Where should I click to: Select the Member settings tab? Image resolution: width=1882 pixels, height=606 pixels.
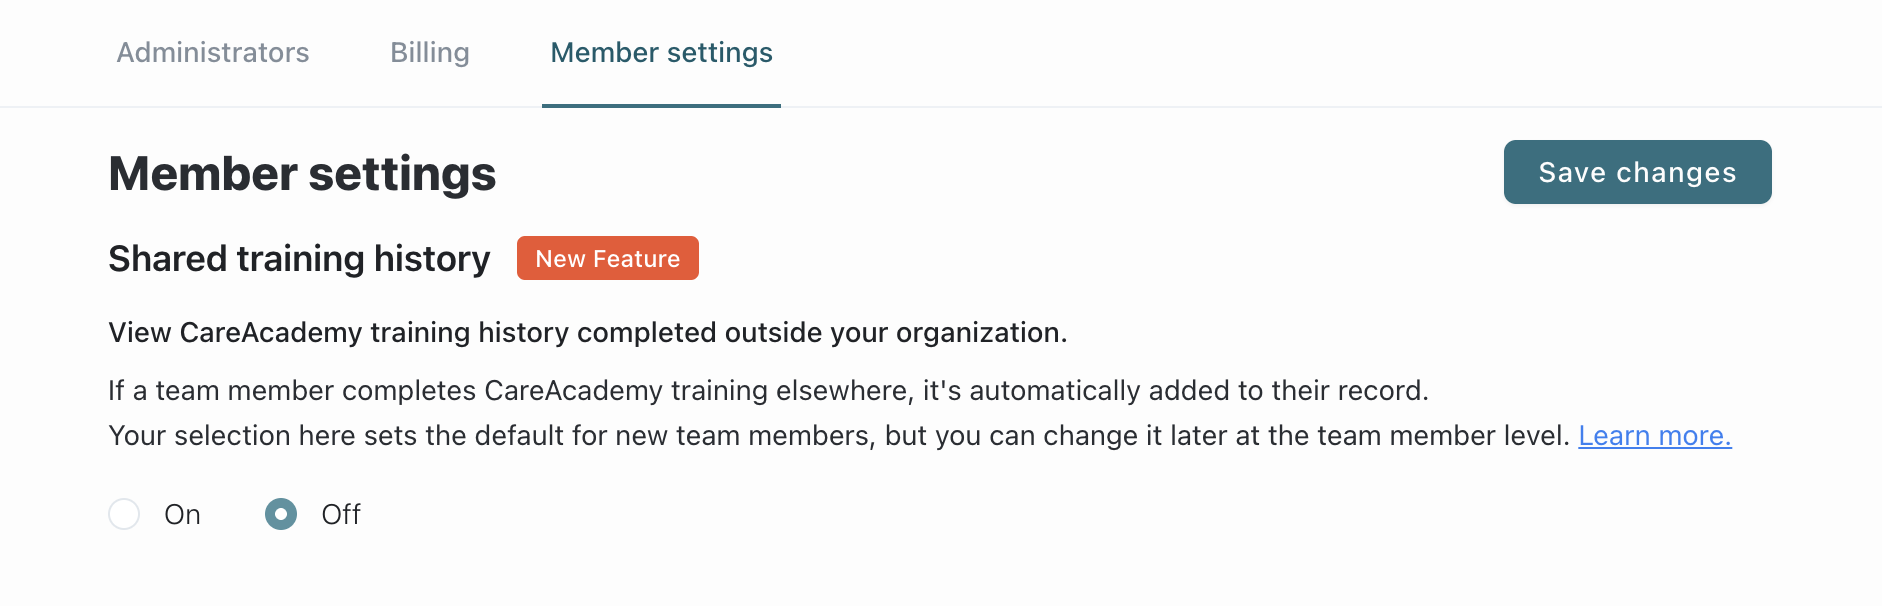pos(661,53)
